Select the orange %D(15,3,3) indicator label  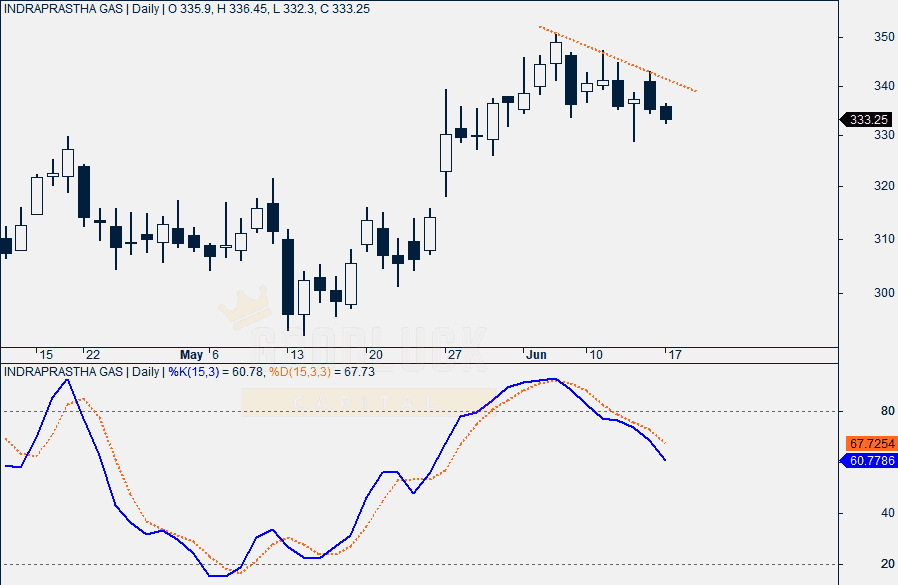coord(300,372)
